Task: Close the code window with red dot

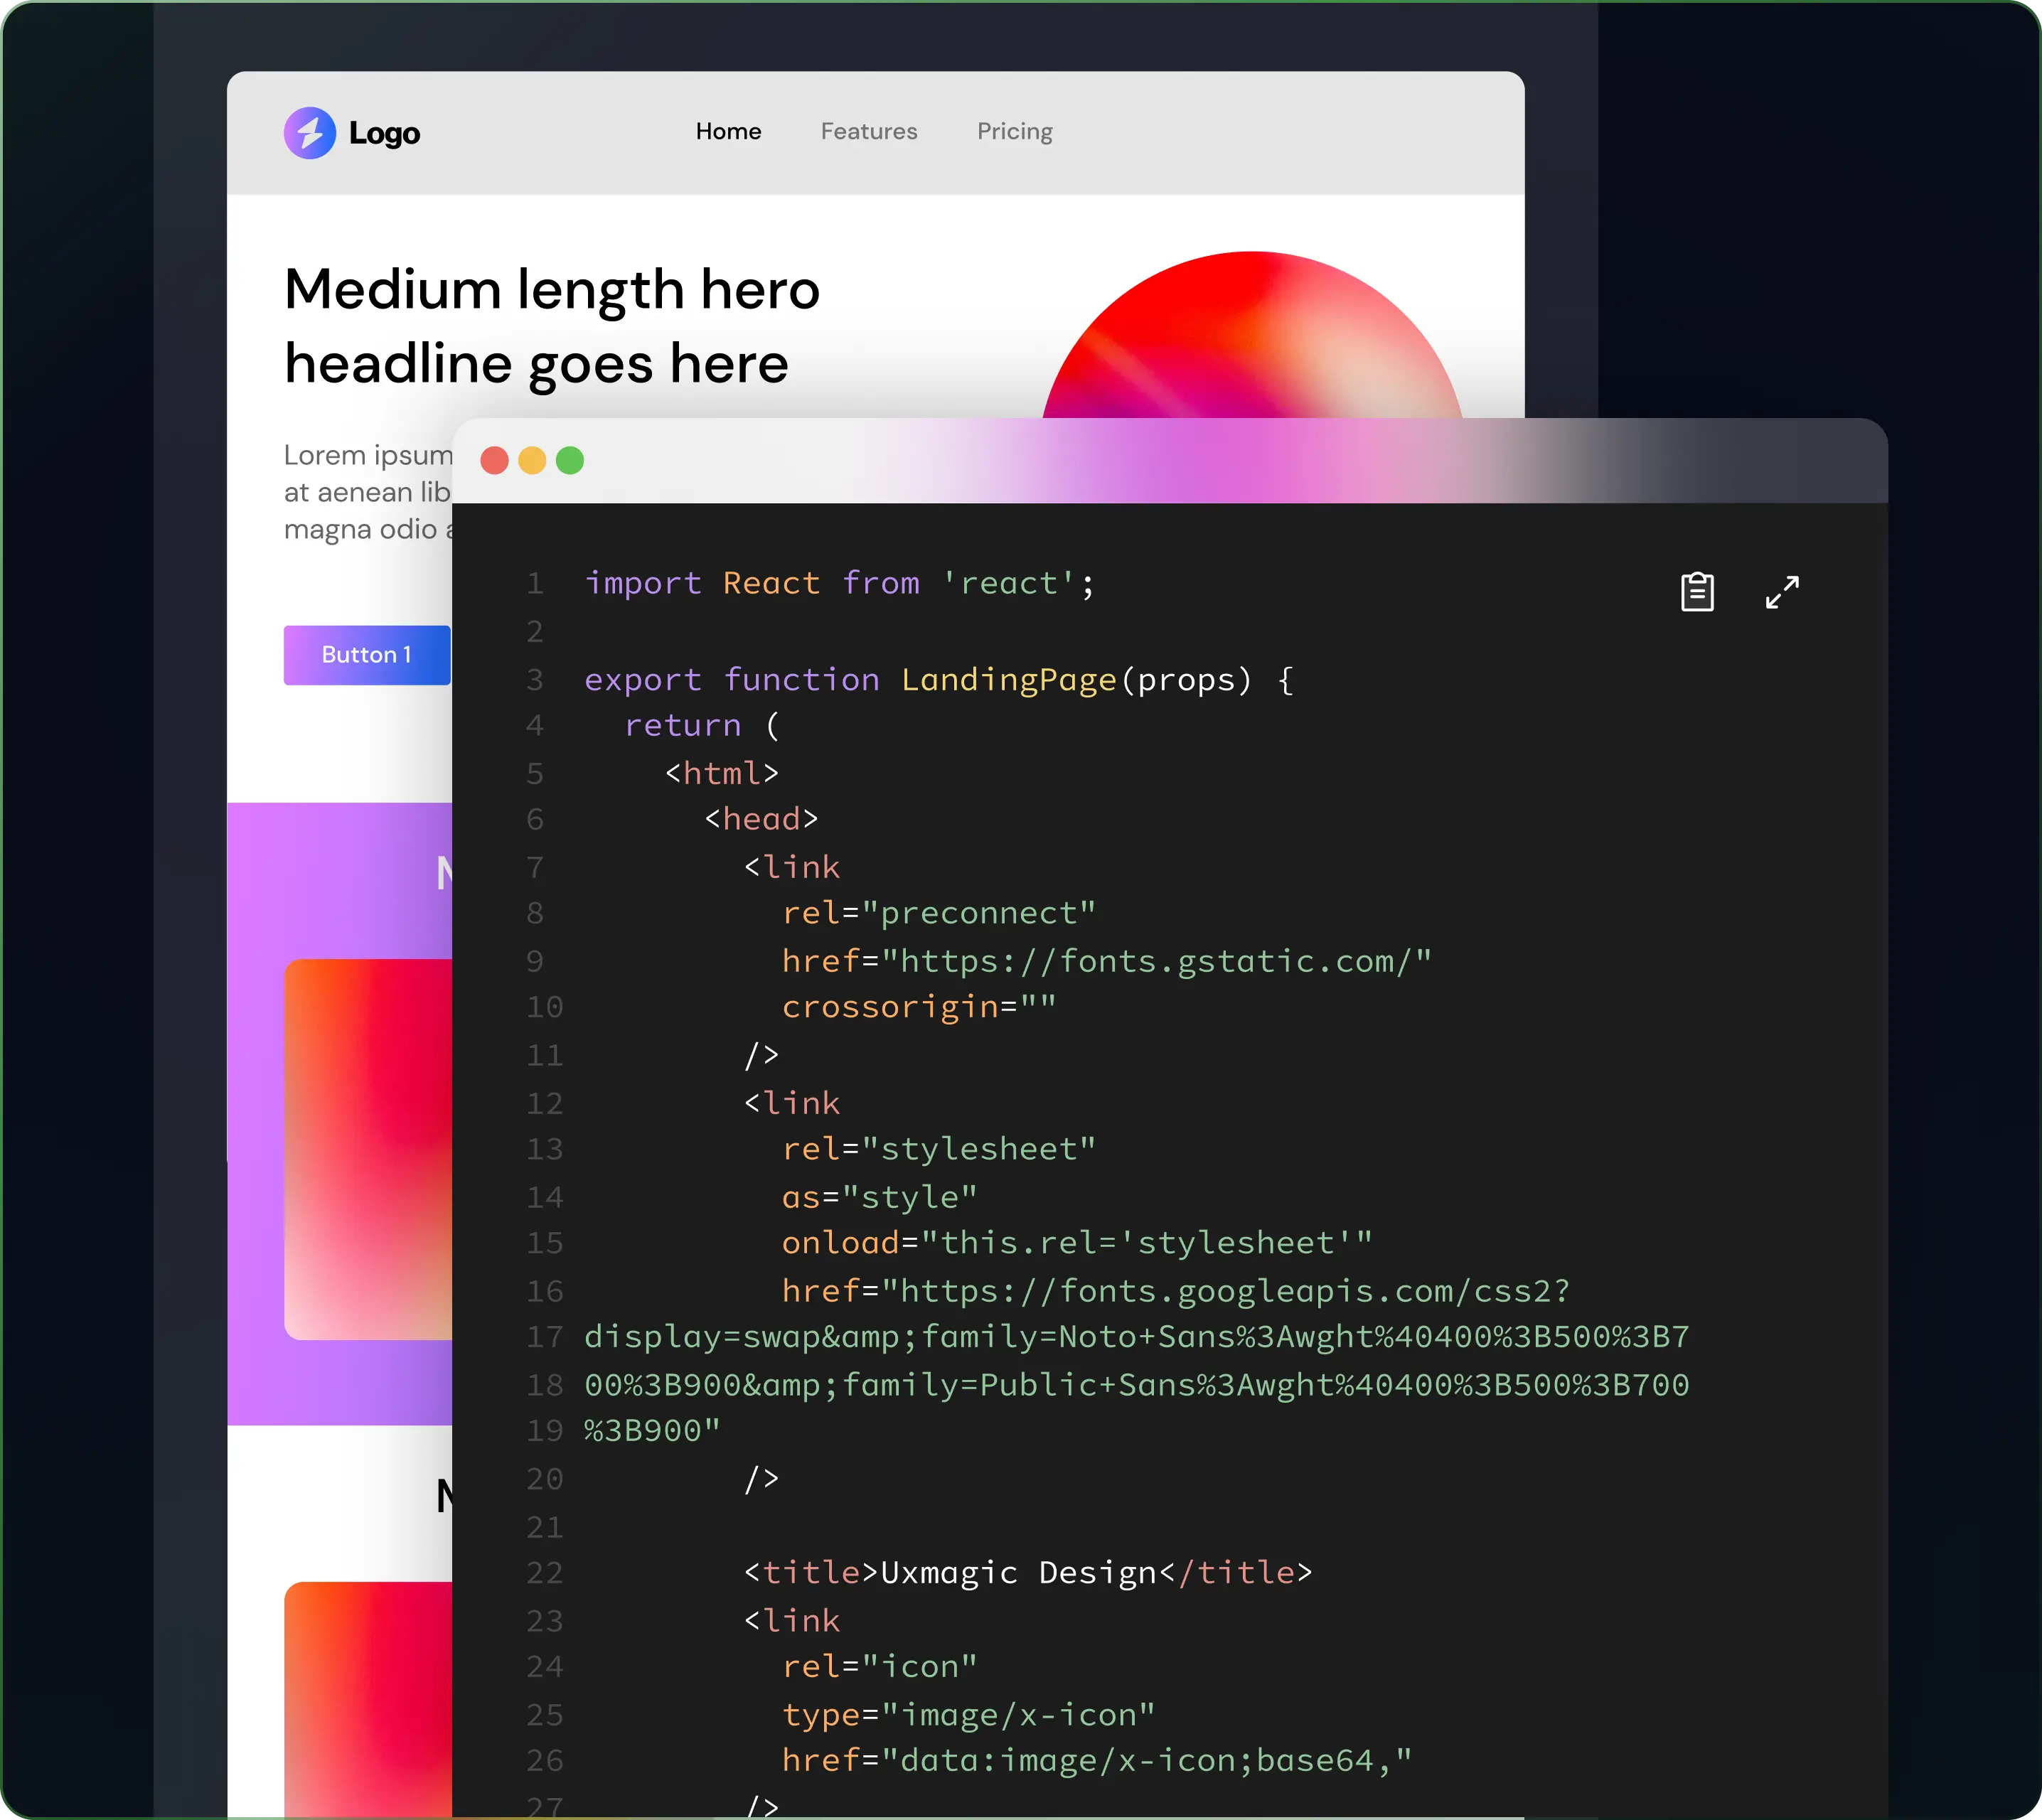Action: pos(494,460)
